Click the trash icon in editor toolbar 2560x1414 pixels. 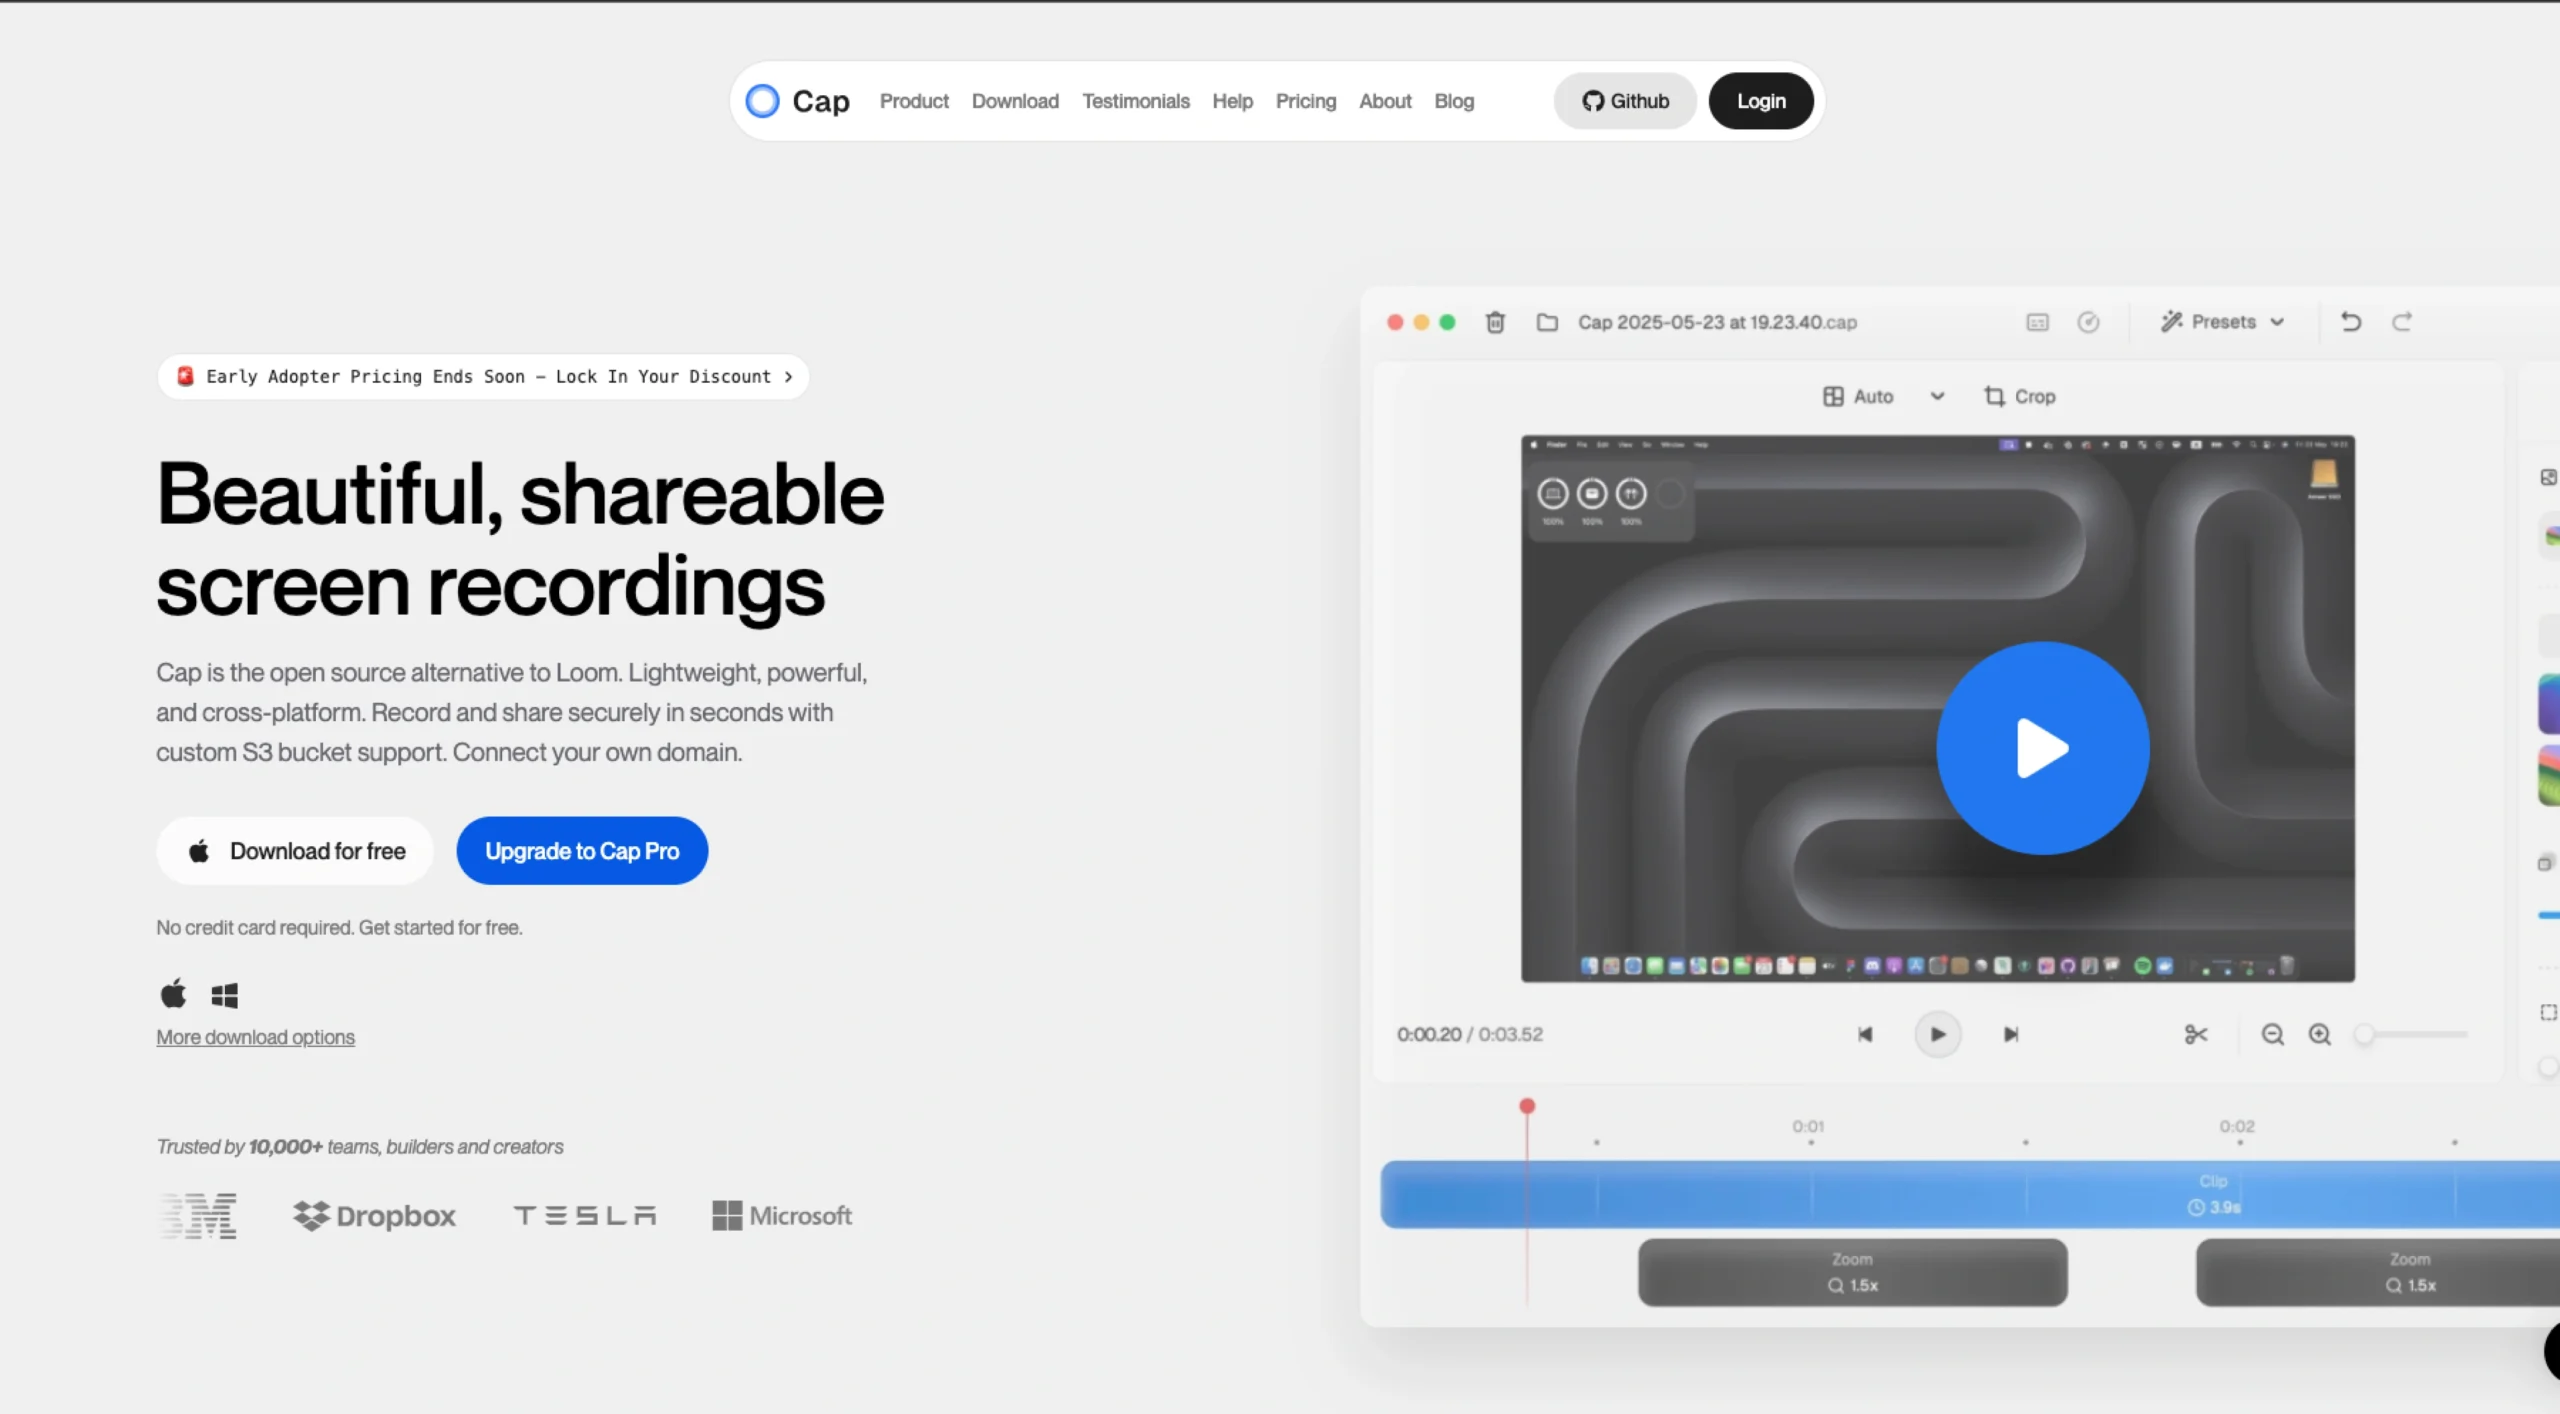(1495, 322)
